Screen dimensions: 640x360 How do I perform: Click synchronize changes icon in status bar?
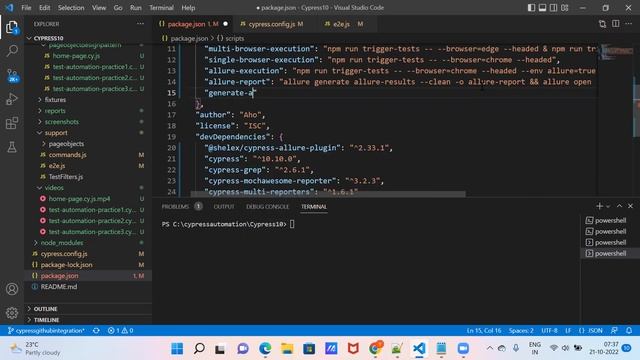(96, 331)
